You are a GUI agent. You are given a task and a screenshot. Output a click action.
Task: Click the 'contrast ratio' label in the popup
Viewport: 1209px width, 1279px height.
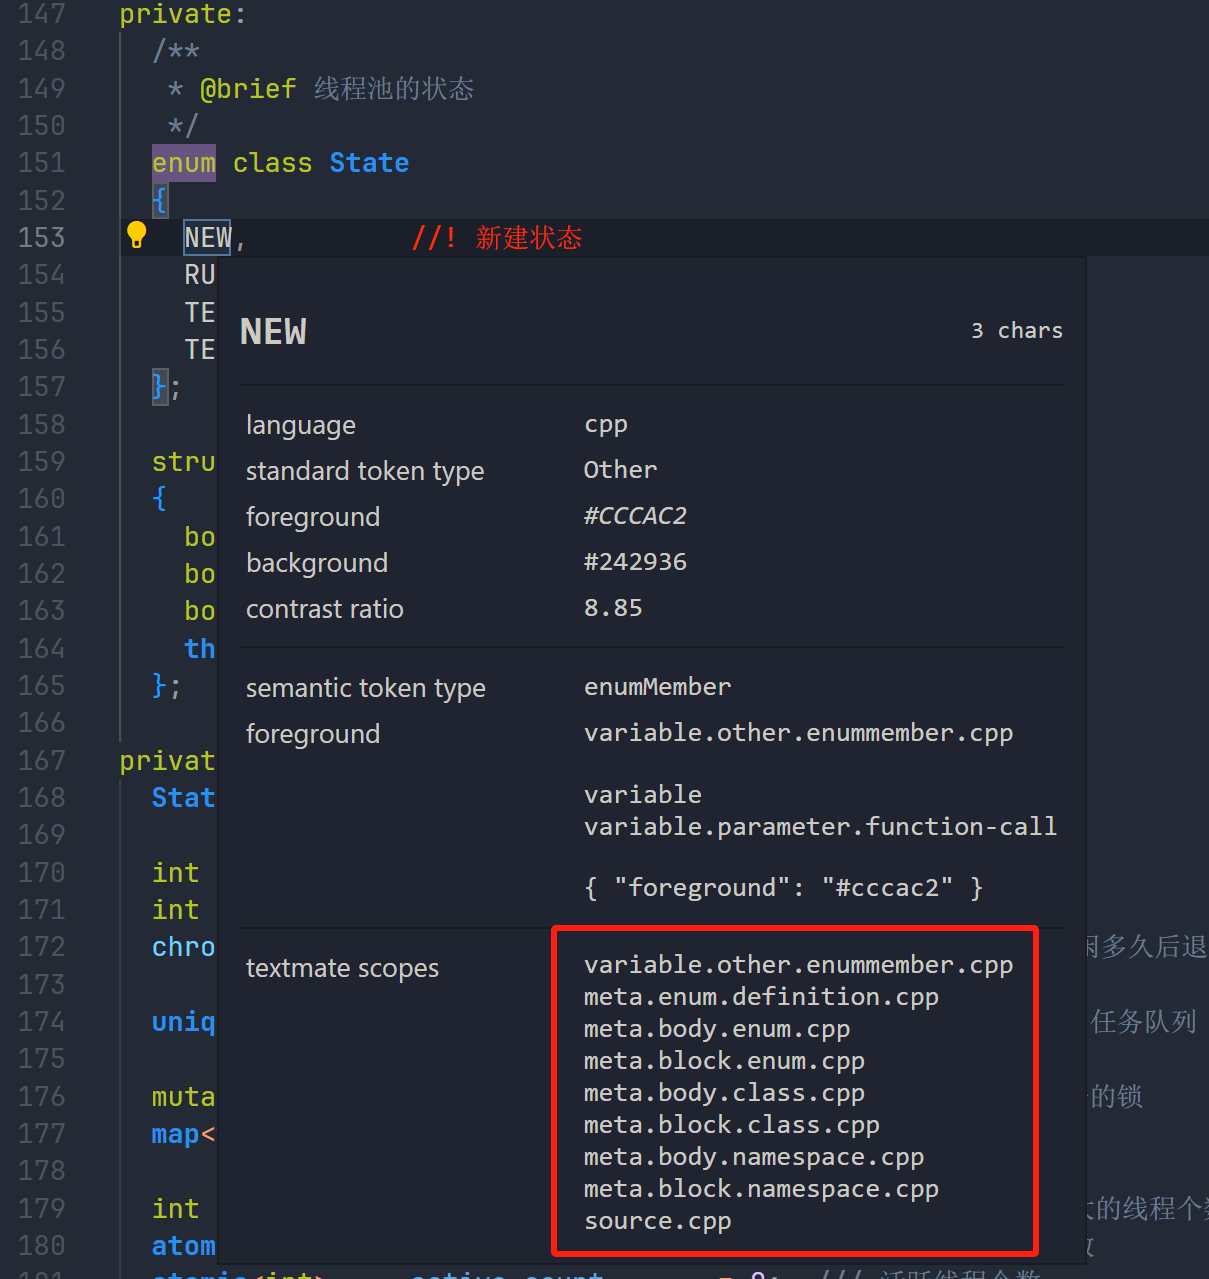(325, 609)
